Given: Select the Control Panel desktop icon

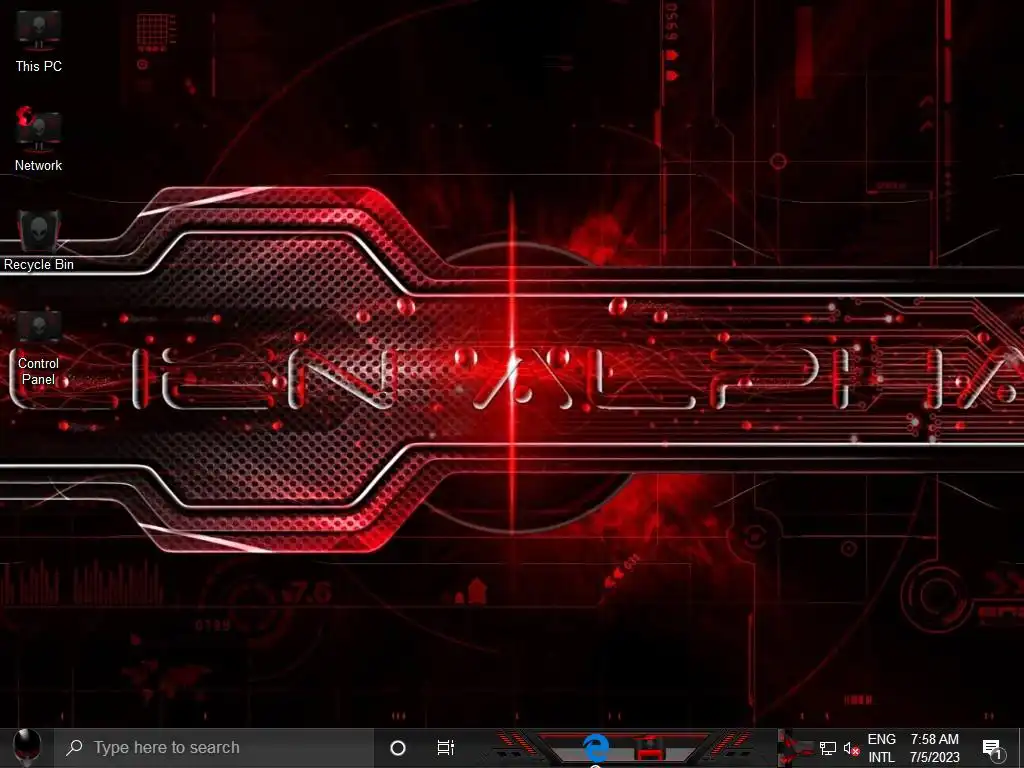Looking at the screenshot, I should coord(39,347).
